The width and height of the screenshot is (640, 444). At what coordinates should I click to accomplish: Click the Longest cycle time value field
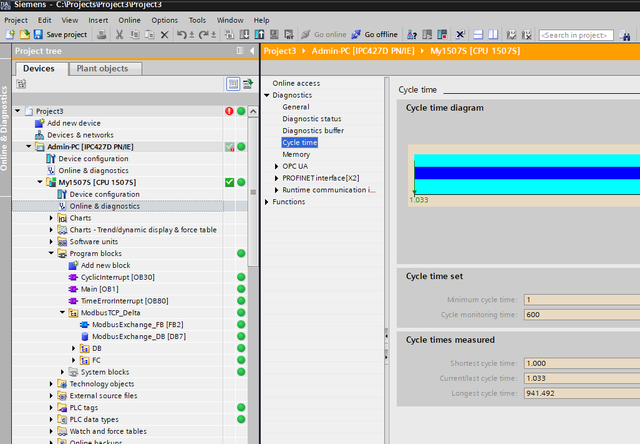[582, 393]
